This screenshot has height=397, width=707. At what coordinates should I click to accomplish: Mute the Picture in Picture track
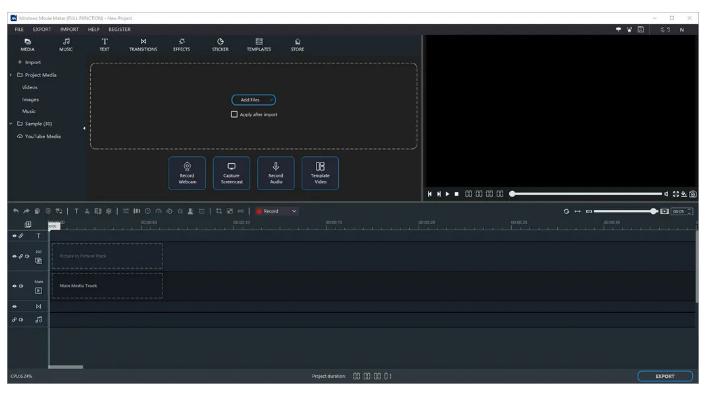point(27,256)
